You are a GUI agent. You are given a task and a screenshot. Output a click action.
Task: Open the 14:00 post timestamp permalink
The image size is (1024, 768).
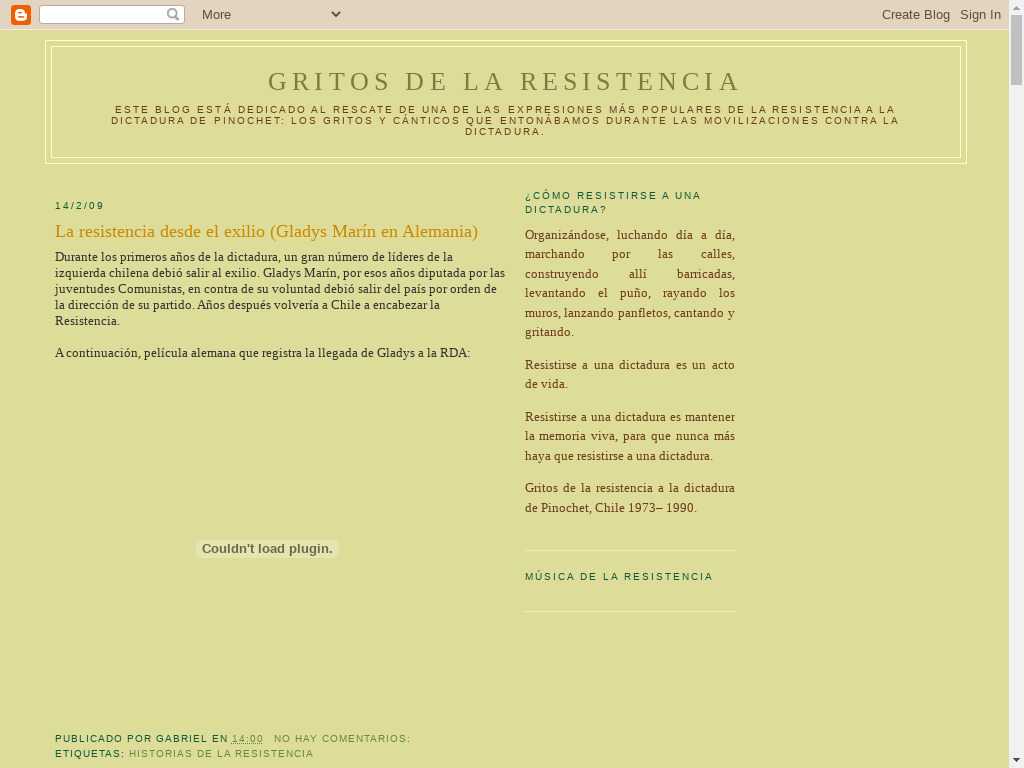pos(247,739)
